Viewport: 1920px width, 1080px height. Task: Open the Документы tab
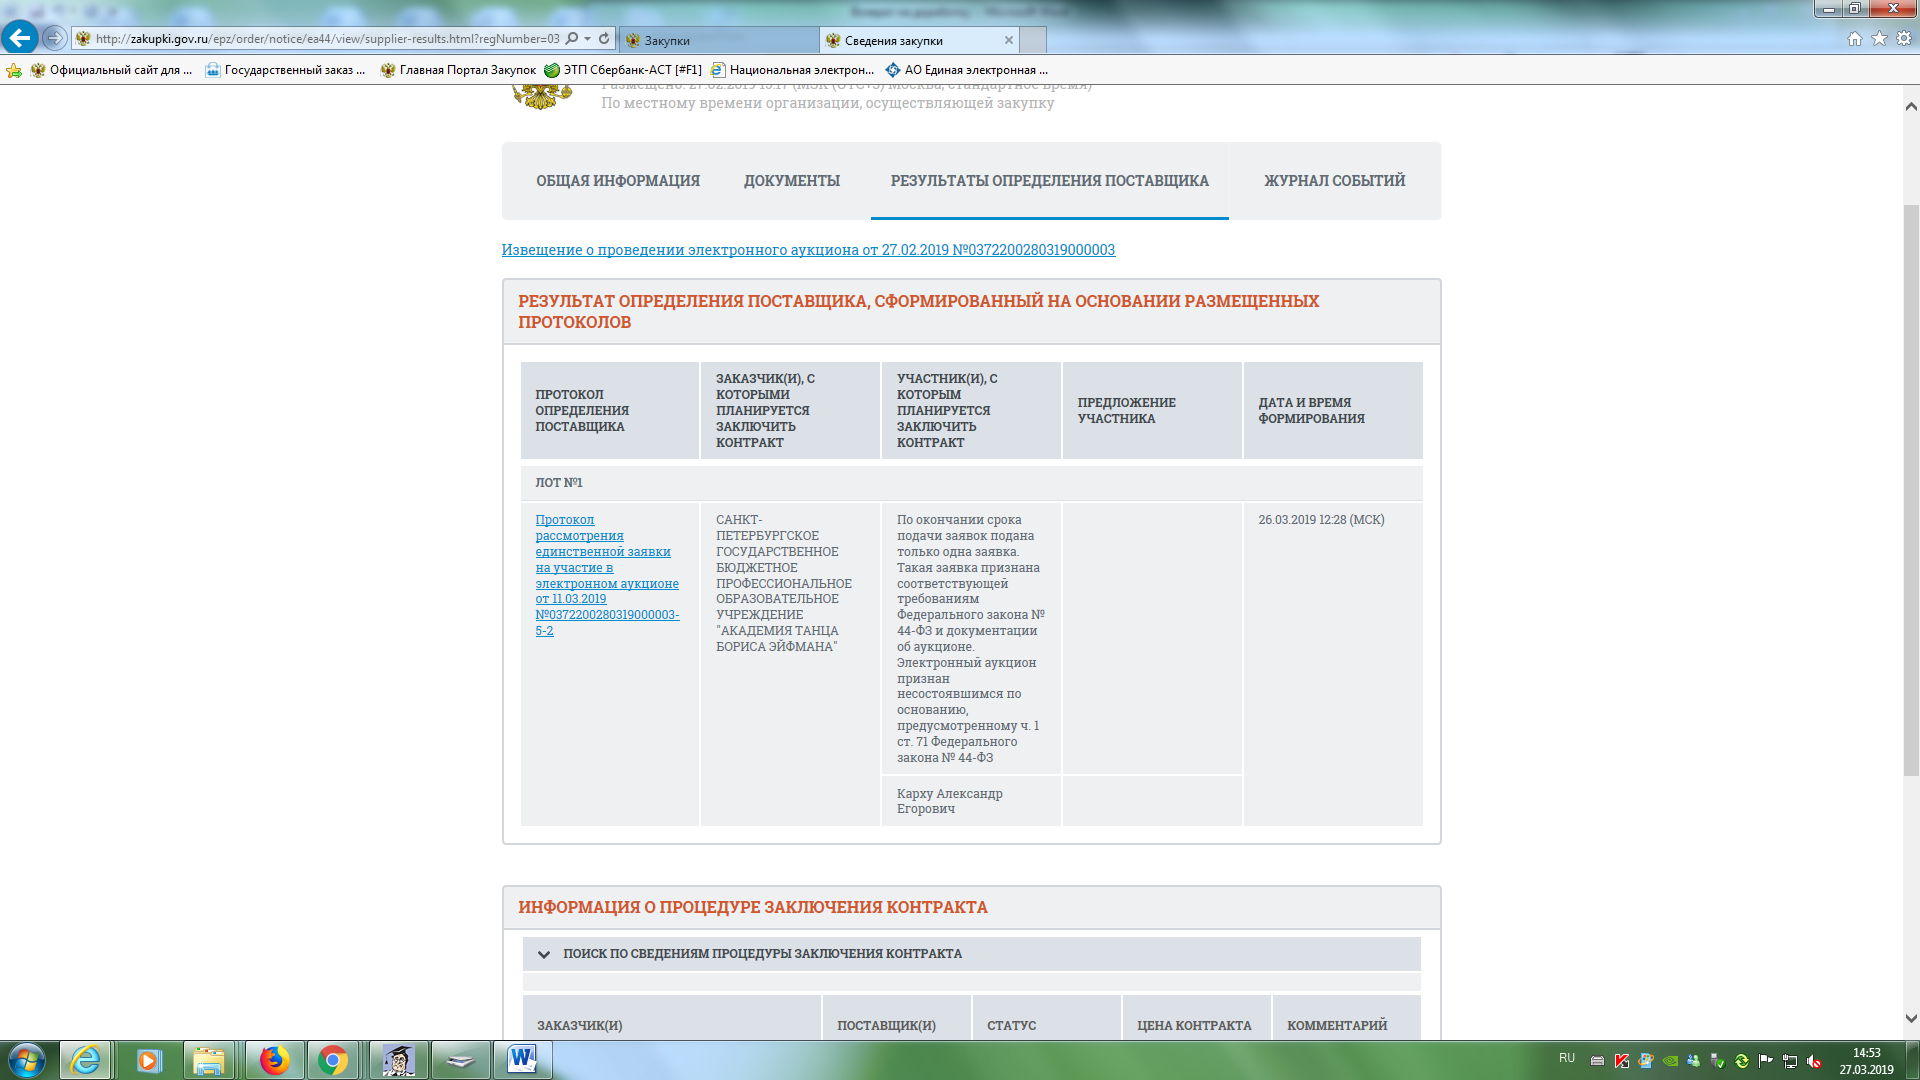(791, 181)
